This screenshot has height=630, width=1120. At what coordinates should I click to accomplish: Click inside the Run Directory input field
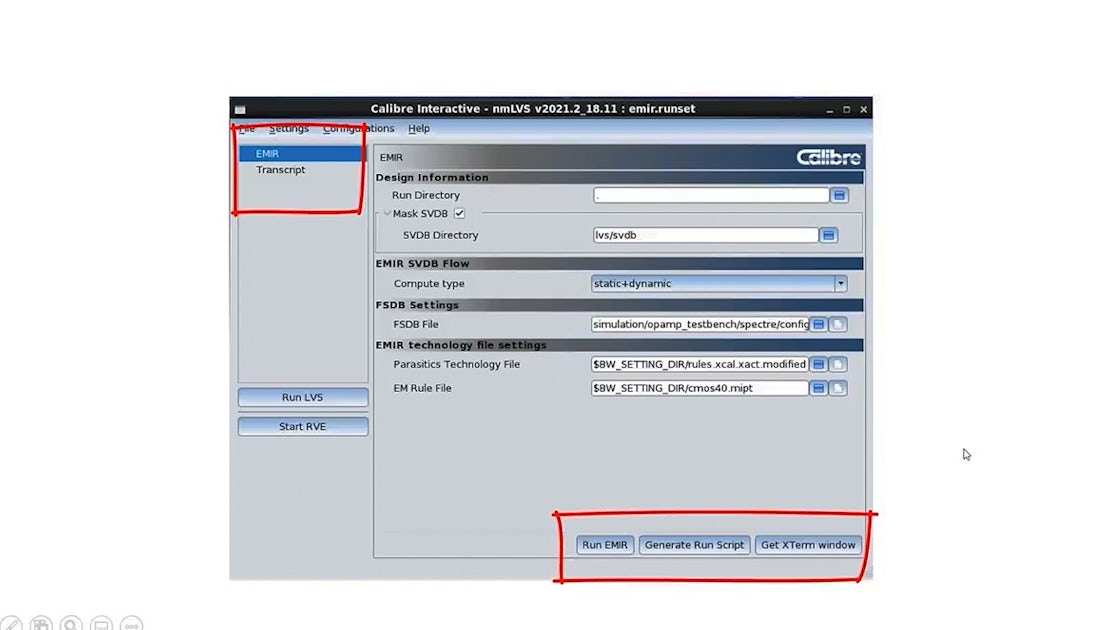[710, 195]
